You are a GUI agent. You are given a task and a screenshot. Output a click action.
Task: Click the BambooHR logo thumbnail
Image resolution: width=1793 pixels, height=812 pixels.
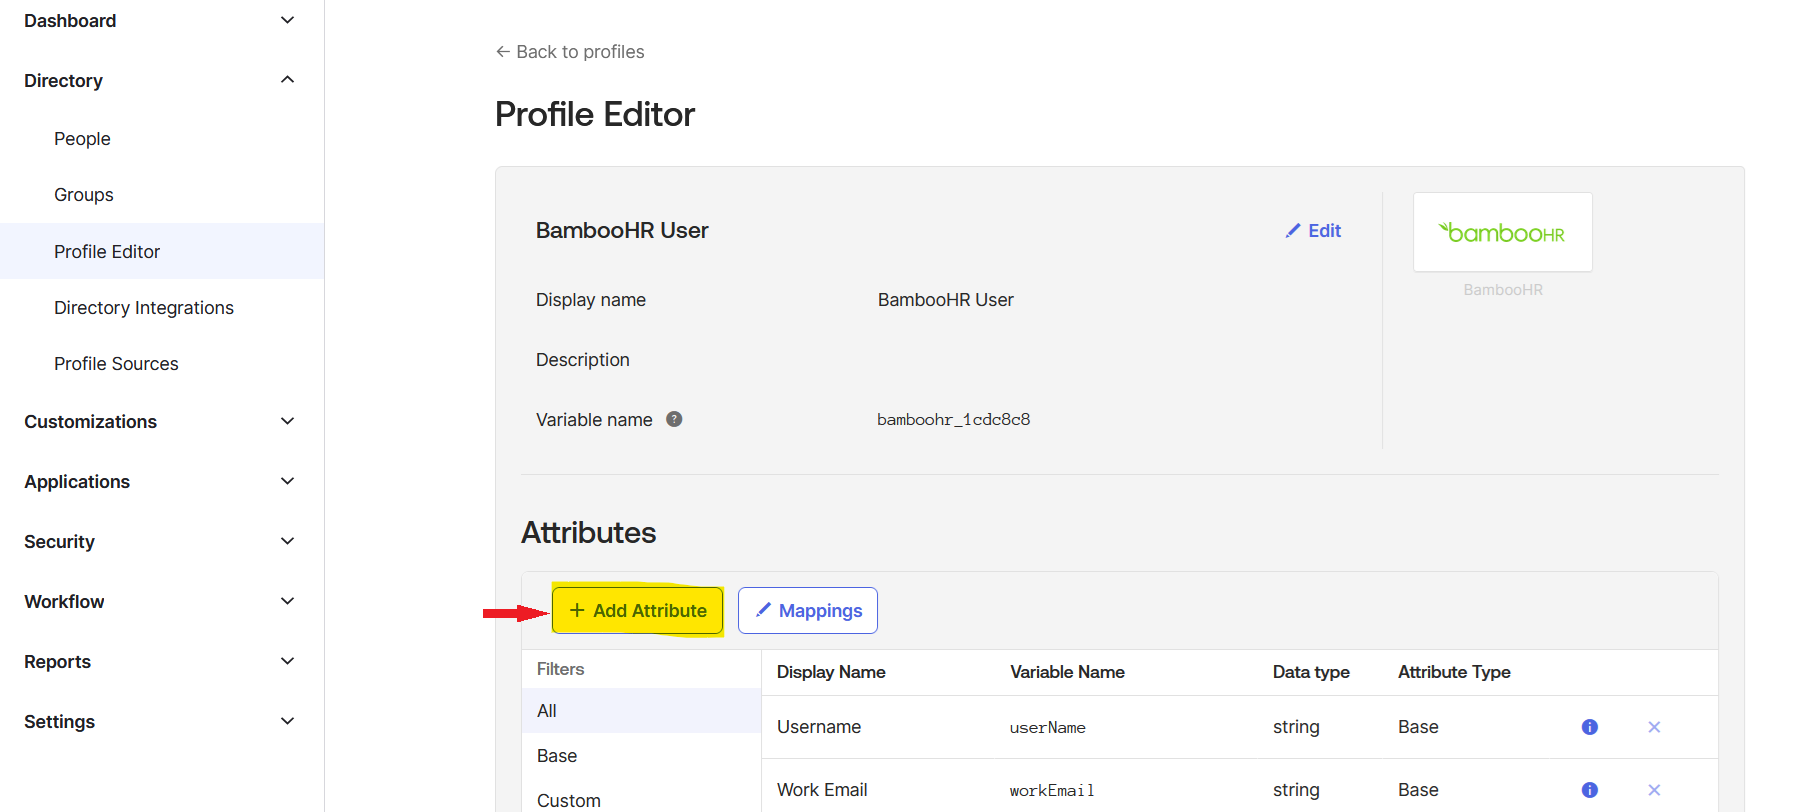(x=1502, y=232)
